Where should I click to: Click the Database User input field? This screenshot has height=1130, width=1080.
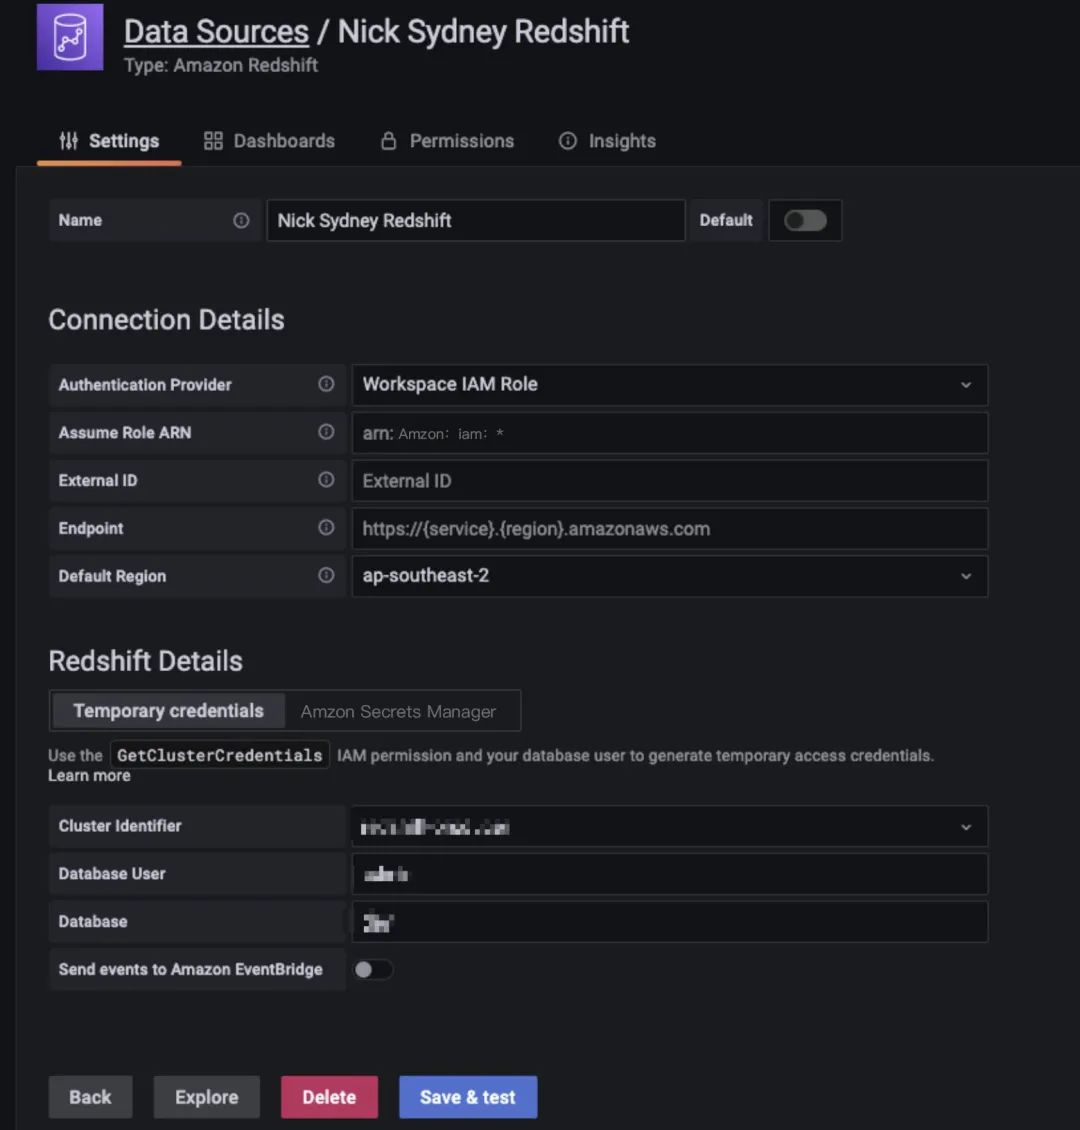click(x=669, y=874)
